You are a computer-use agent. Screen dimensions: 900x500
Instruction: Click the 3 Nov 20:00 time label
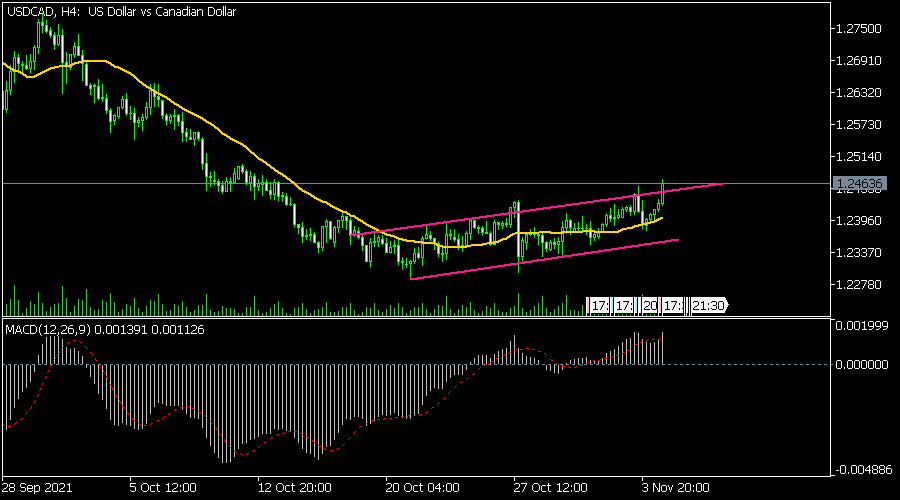[675, 489]
